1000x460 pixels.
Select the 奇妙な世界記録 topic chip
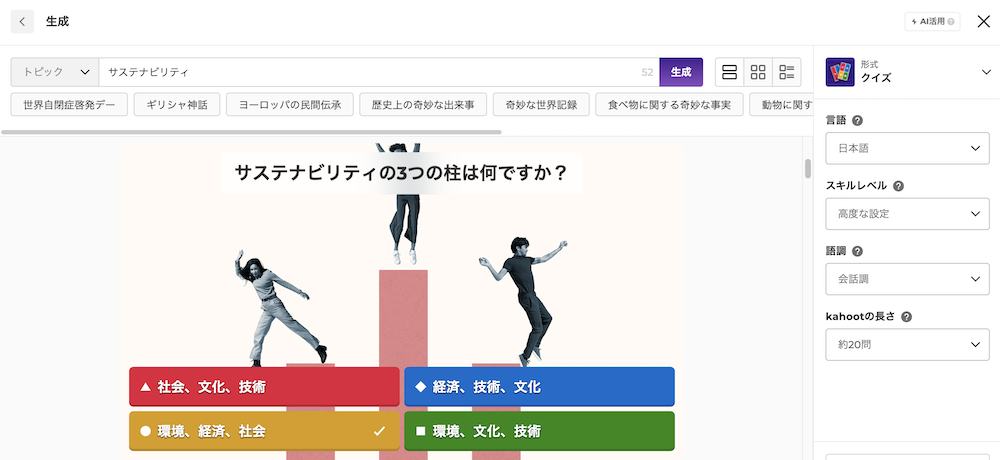(x=541, y=105)
